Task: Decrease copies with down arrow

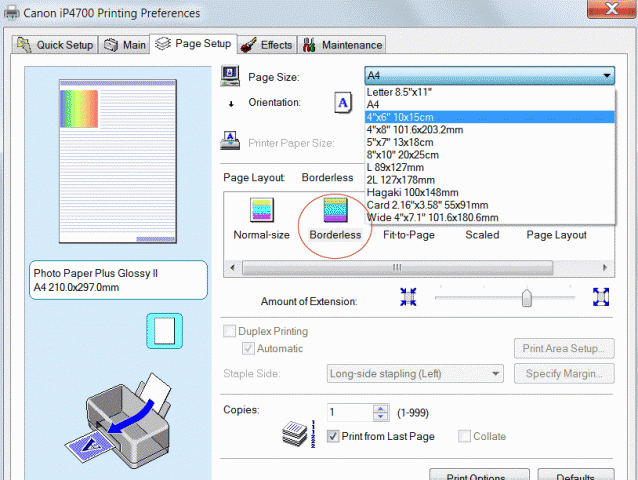Action: point(381,417)
